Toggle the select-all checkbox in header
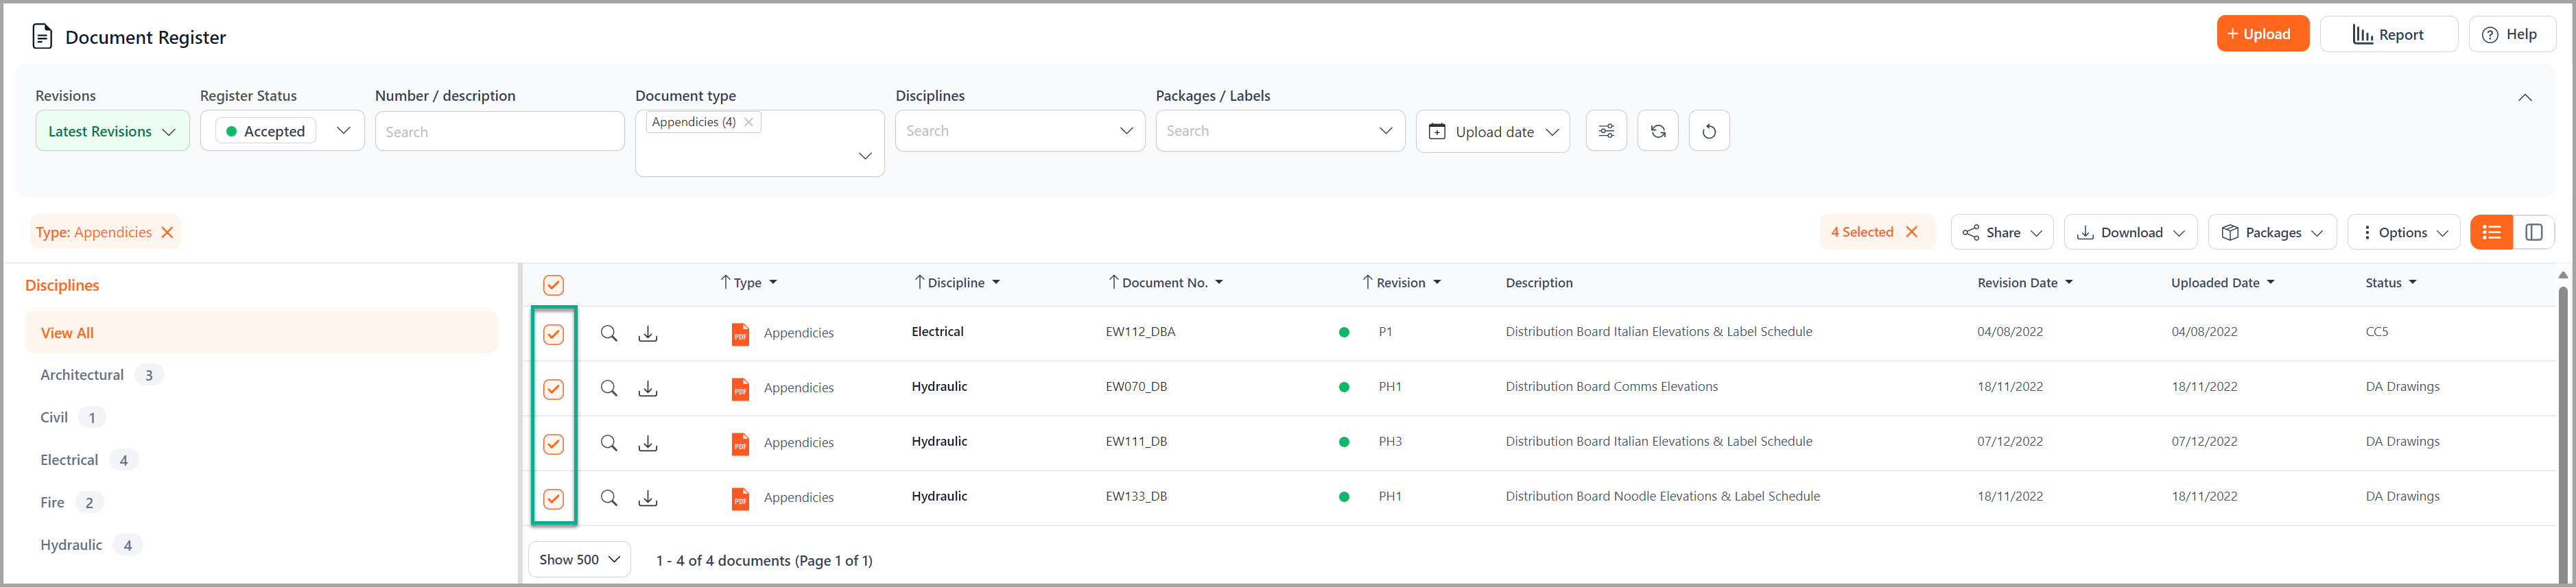 (553, 285)
